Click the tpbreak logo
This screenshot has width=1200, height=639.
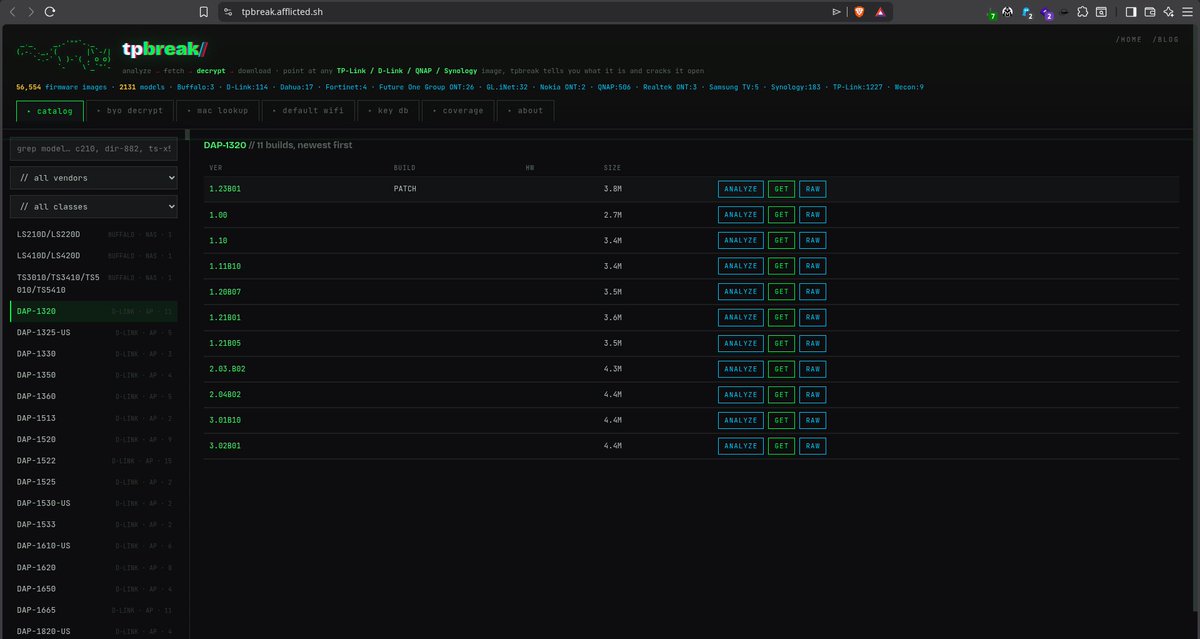(x=164, y=49)
